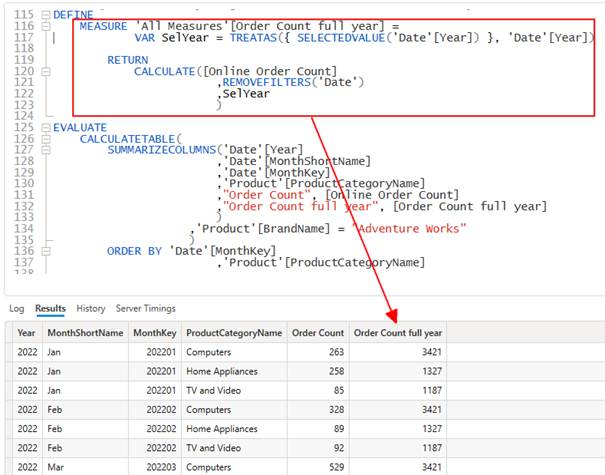Click line number 134 in gutter
This screenshot has height=475, width=605.
24,229
